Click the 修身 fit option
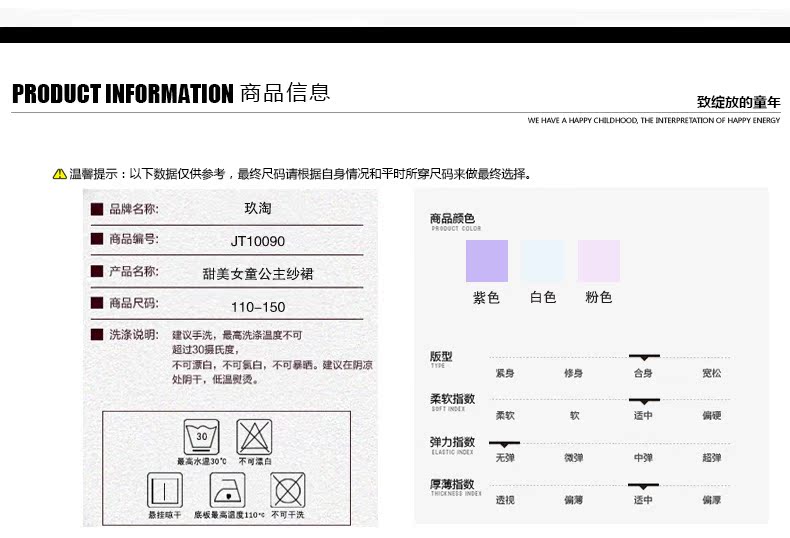This screenshot has width=790, height=538. pyautogui.click(x=574, y=373)
